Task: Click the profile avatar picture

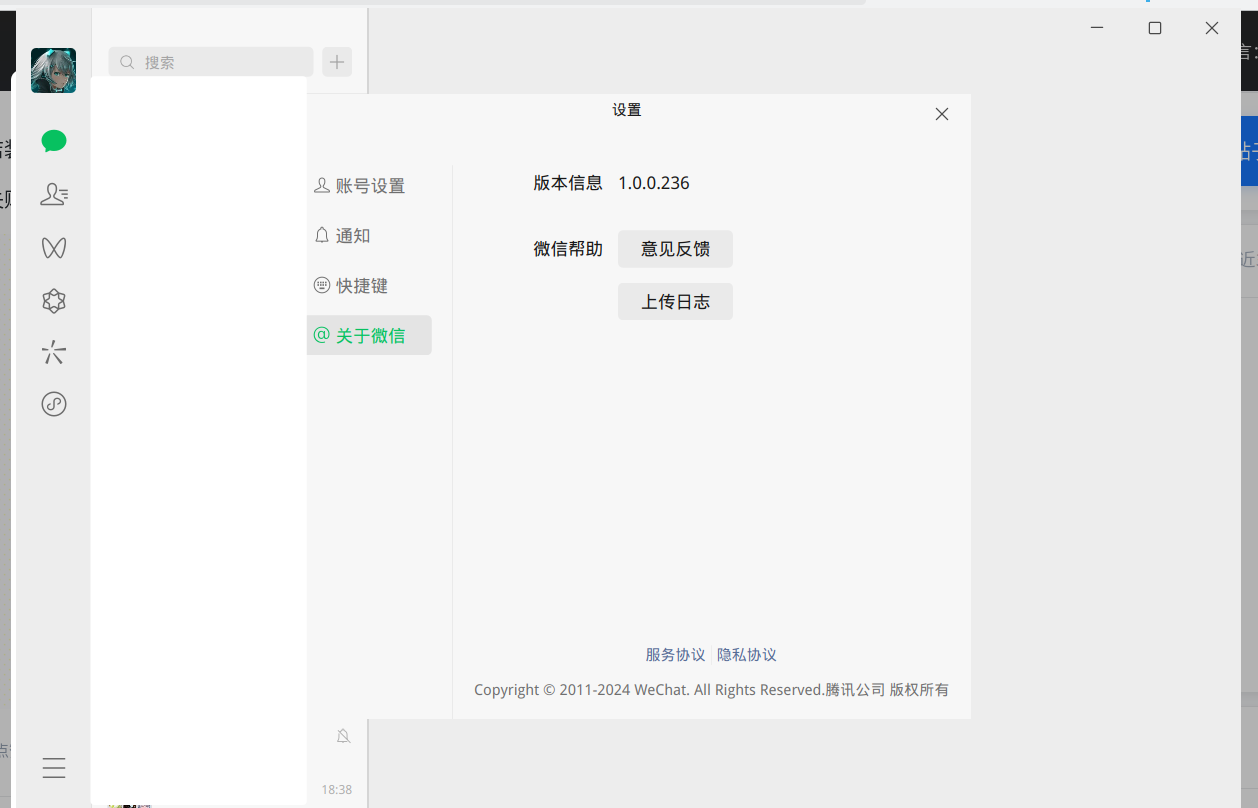Action: [x=53, y=70]
